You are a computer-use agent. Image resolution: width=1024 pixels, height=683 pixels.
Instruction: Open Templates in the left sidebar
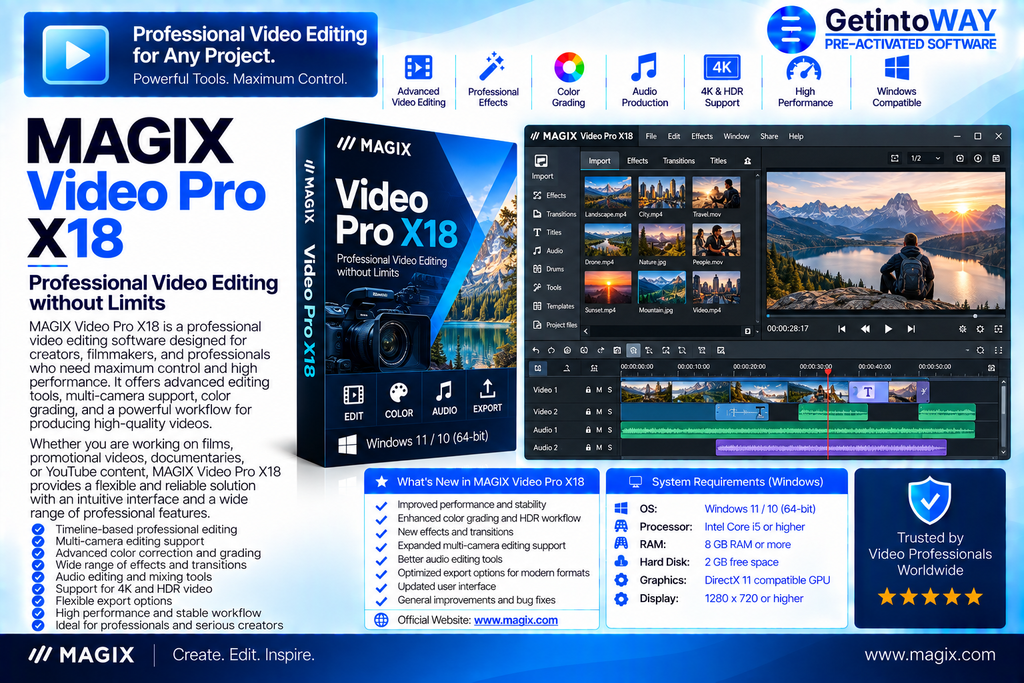(x=554, y=306)
